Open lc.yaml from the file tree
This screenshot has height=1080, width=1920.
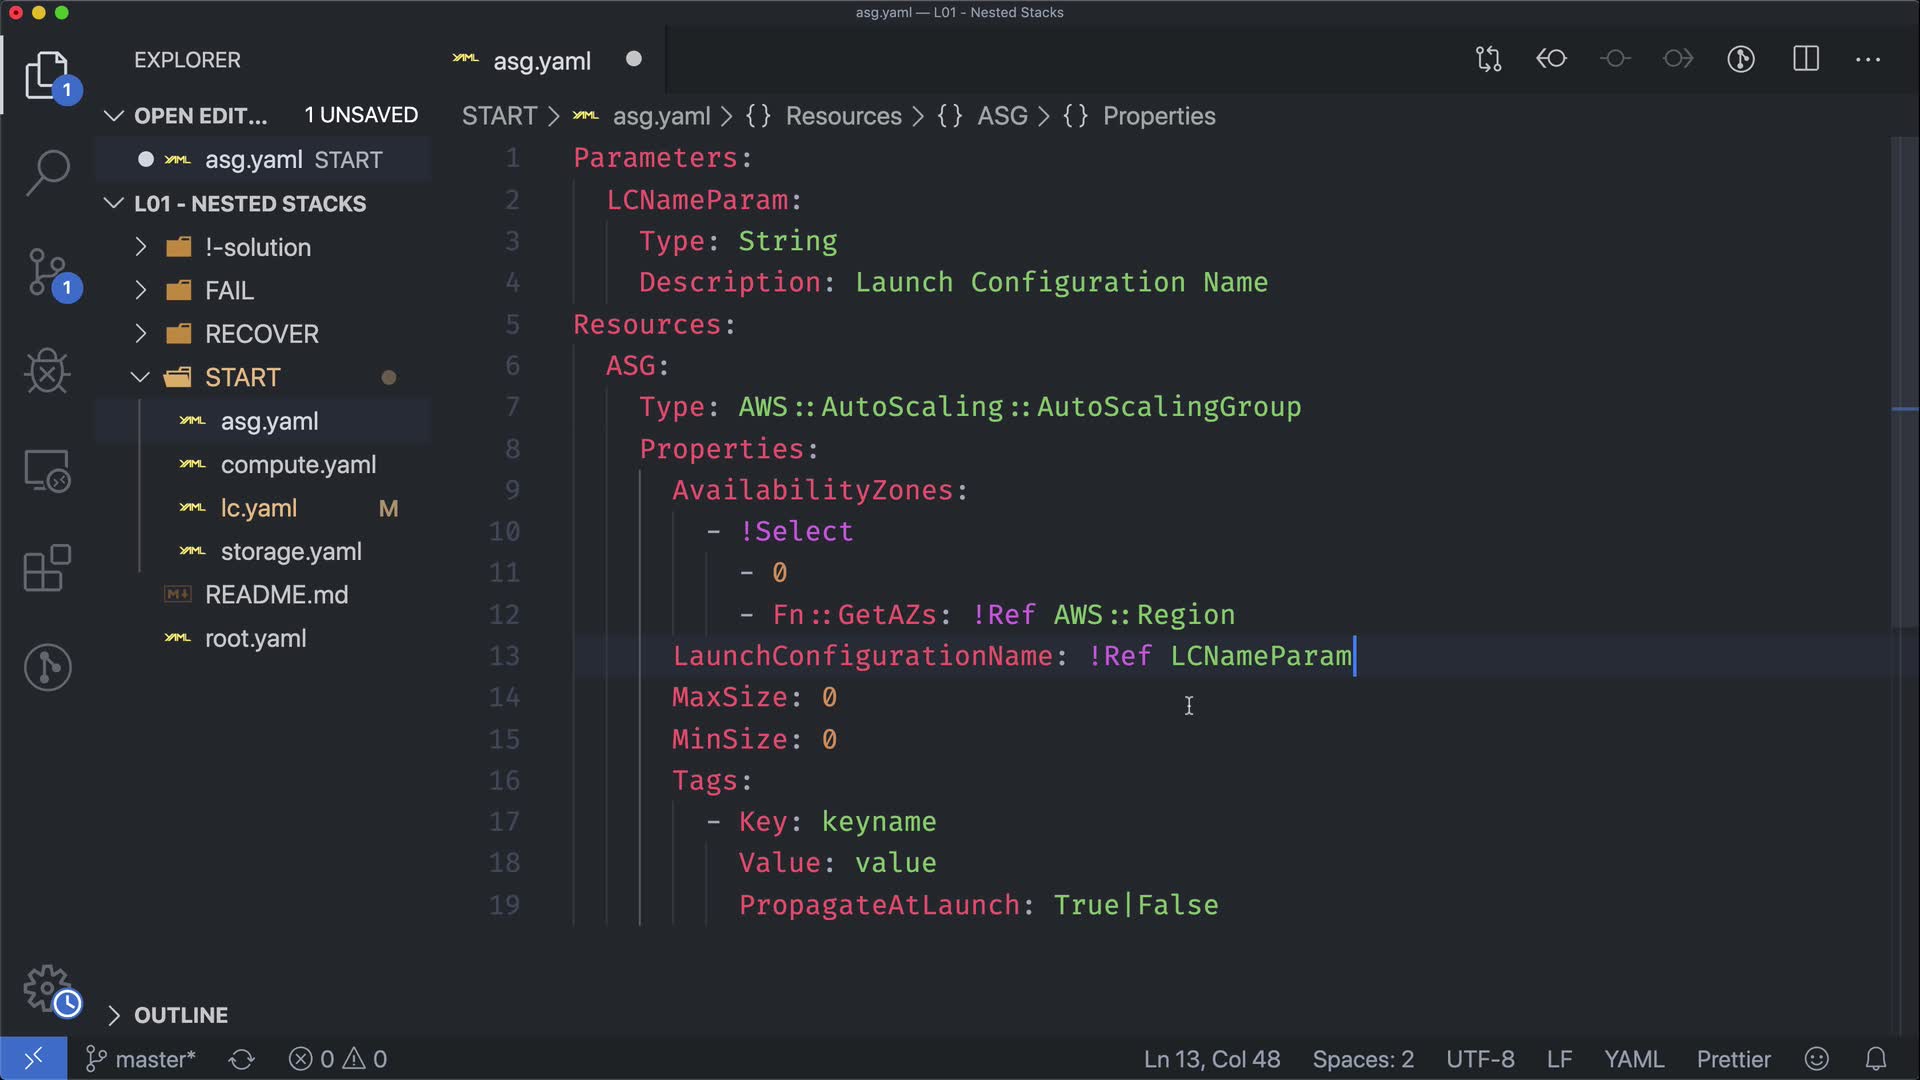point(258,508)
